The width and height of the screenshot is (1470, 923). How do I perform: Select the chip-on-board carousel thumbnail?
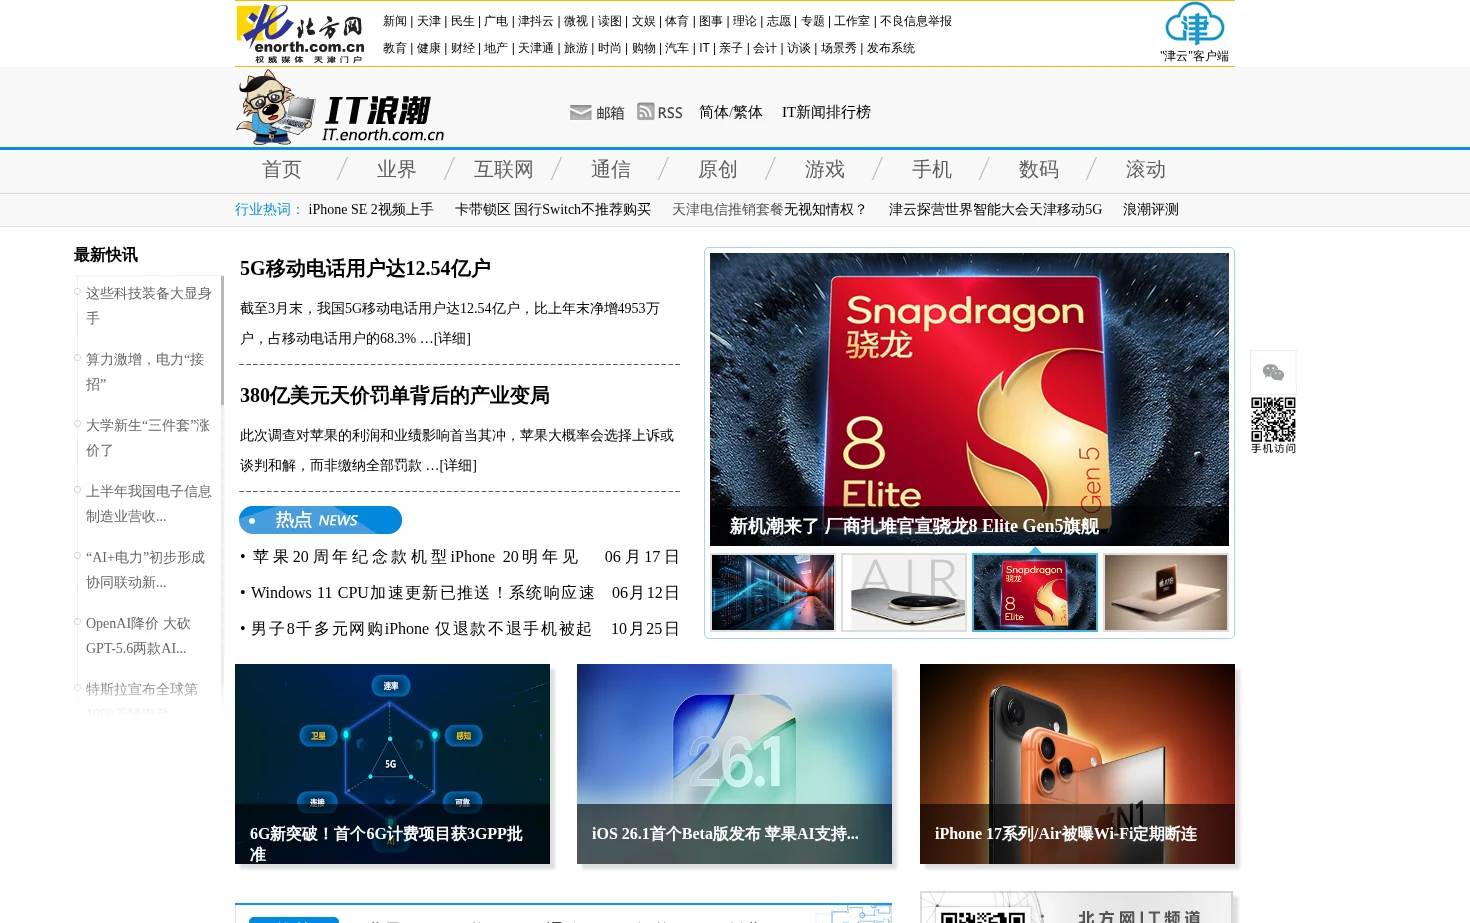(x=1166, y=593)
